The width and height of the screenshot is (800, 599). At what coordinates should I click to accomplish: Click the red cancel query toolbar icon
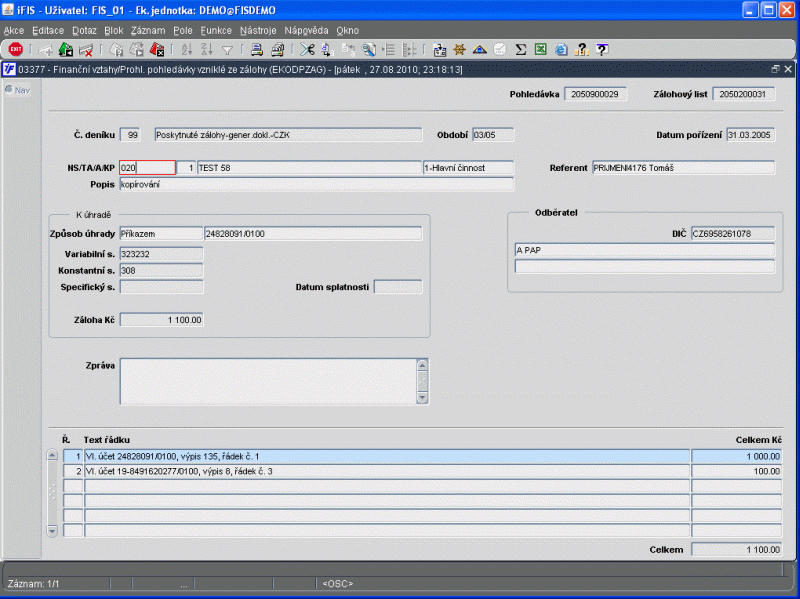157,49
